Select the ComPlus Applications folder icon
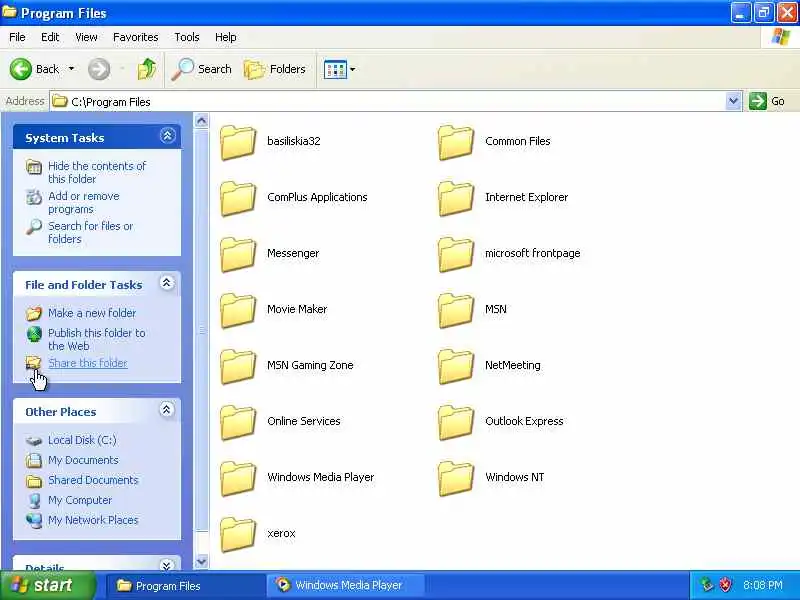The width and height of the screenshot is (800, 600). tap(238, 198)
